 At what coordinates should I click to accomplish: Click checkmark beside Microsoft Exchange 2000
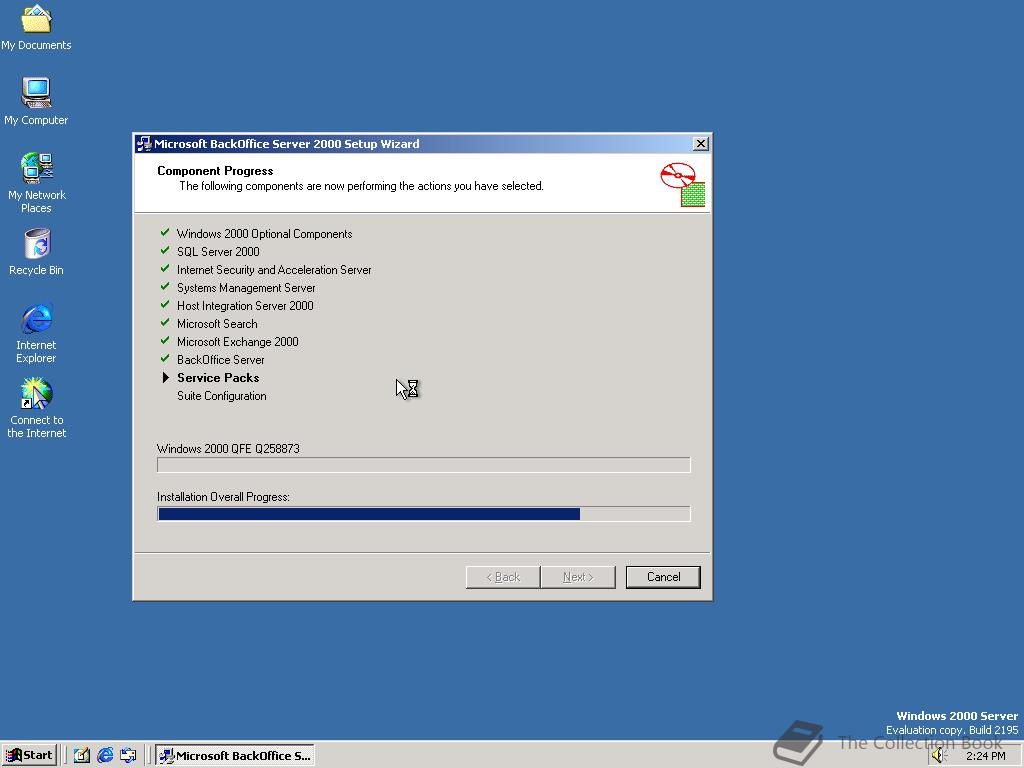pyautogui.click(x=165, y=341)
